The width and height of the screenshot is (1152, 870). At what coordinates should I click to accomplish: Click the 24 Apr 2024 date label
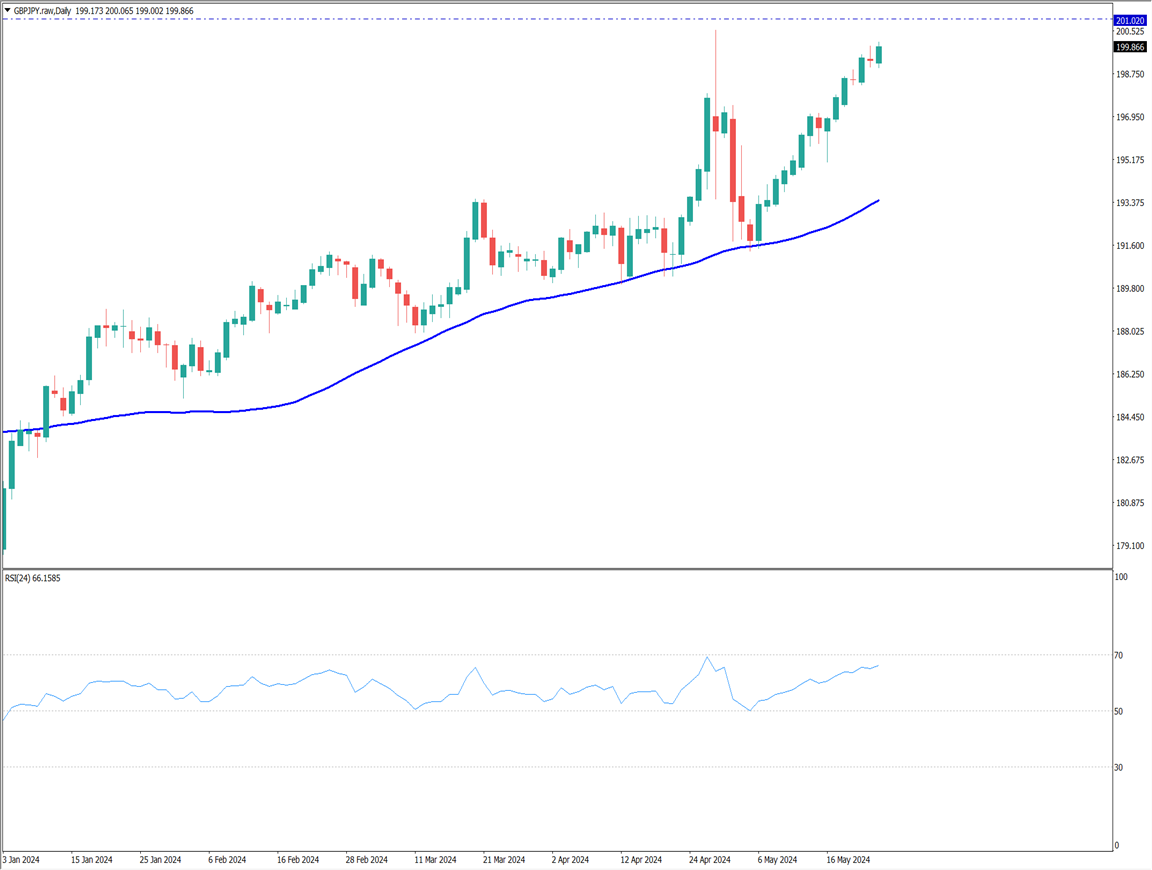(x=709, y=859)
